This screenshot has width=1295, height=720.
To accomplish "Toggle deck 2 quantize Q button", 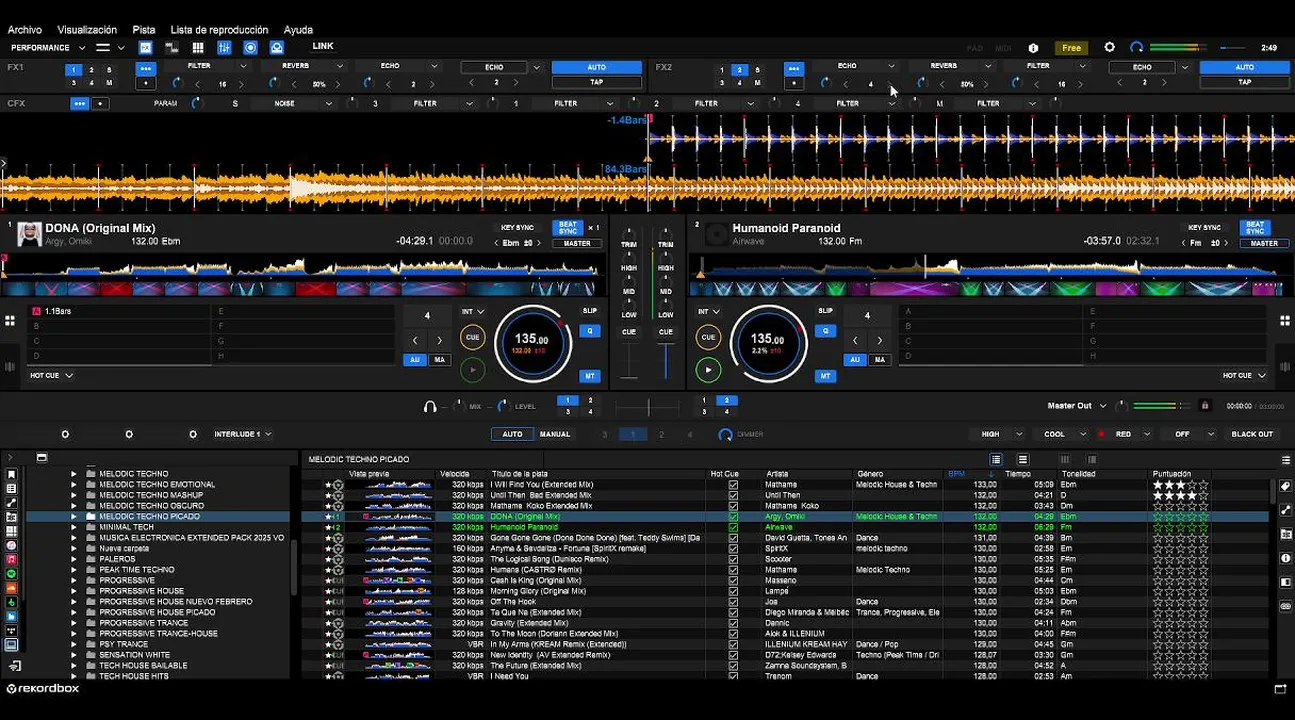I will (825, 331).
